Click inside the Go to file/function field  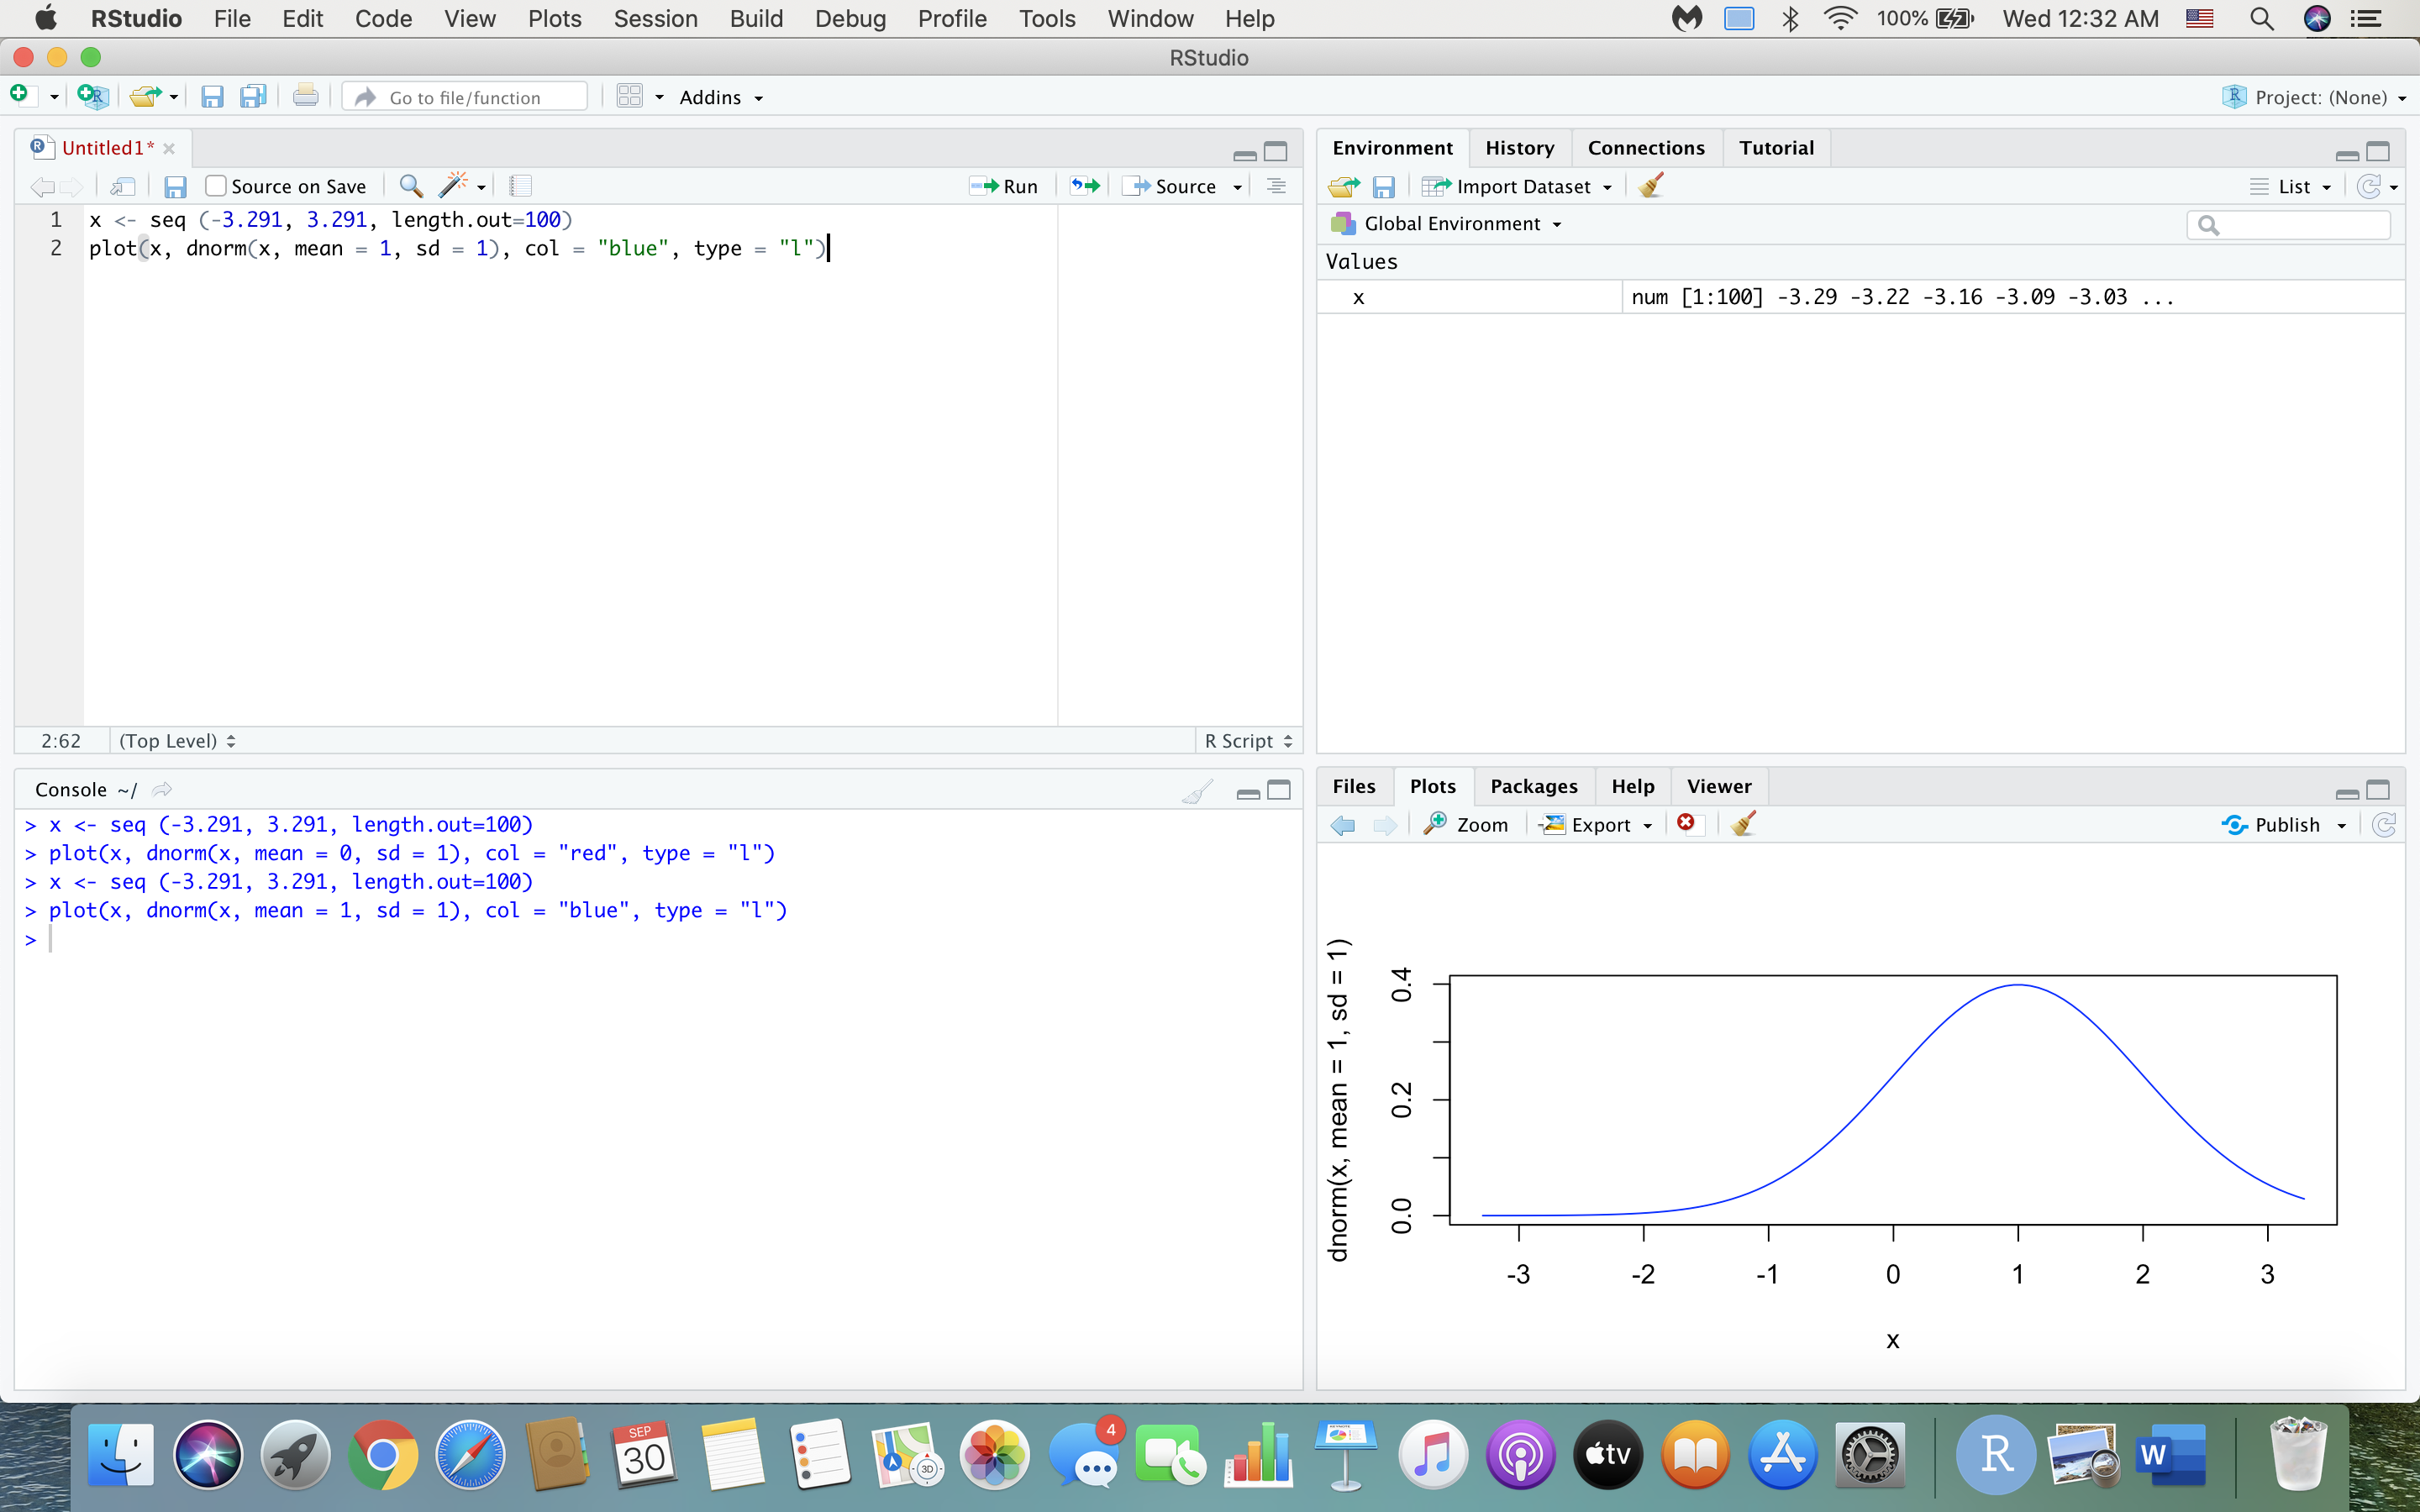click(x=465, y=96)
